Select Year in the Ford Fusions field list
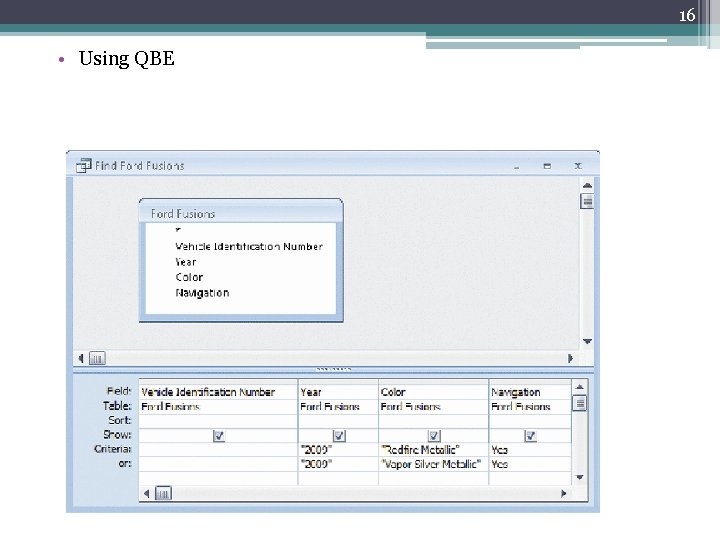The image size is (720, 540). click(x=186, y=262)
